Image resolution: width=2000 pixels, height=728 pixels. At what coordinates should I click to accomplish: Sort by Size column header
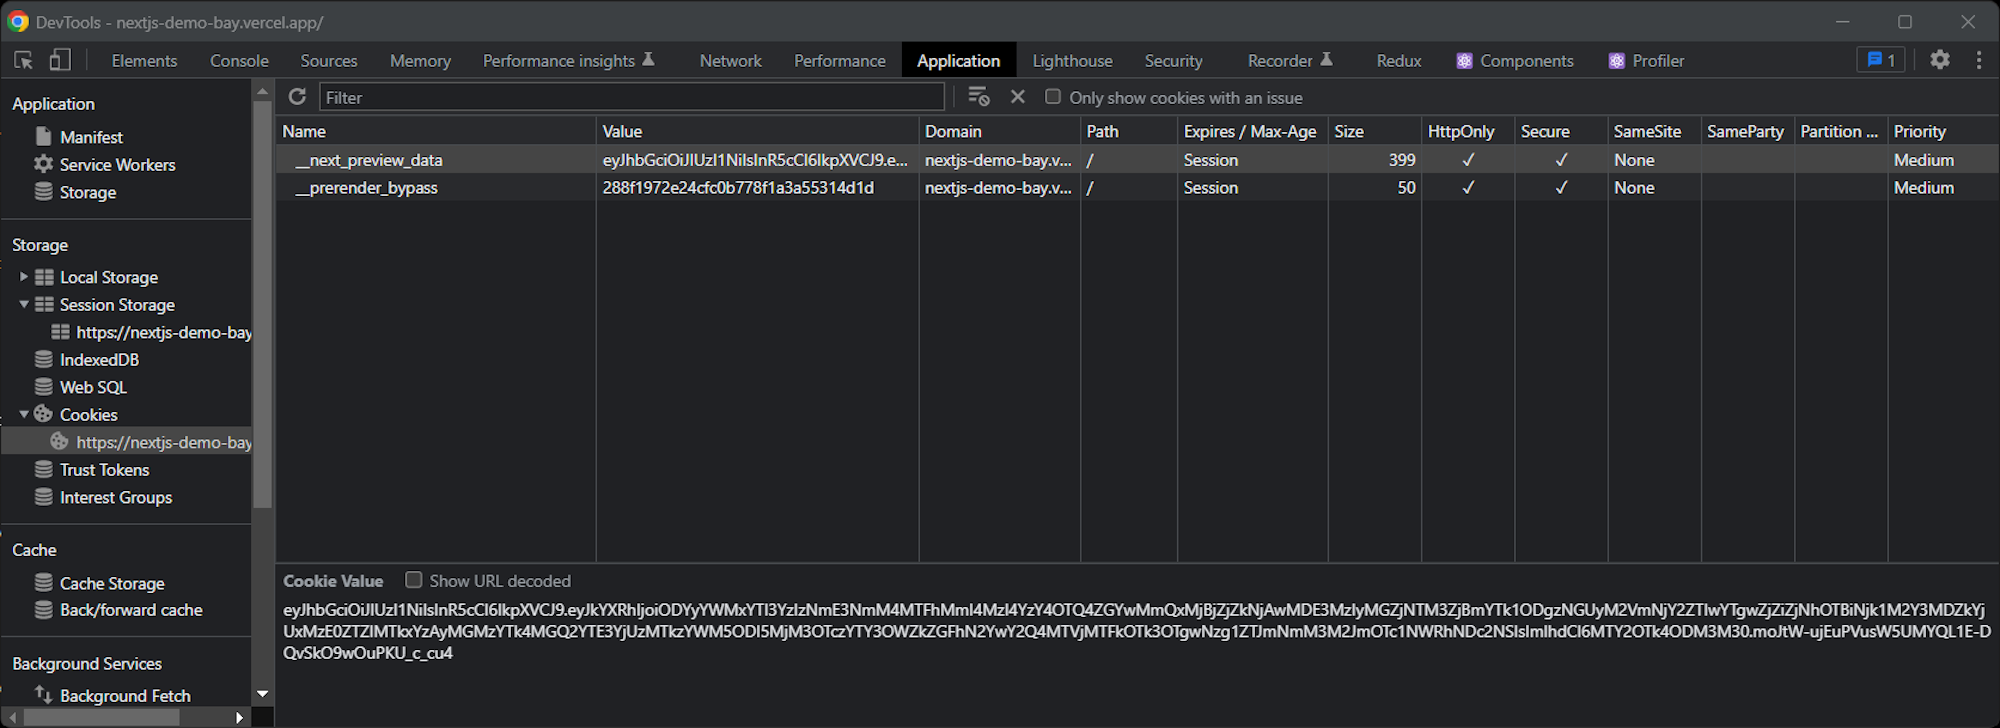pyautogui.click(x=1374, y=131)
